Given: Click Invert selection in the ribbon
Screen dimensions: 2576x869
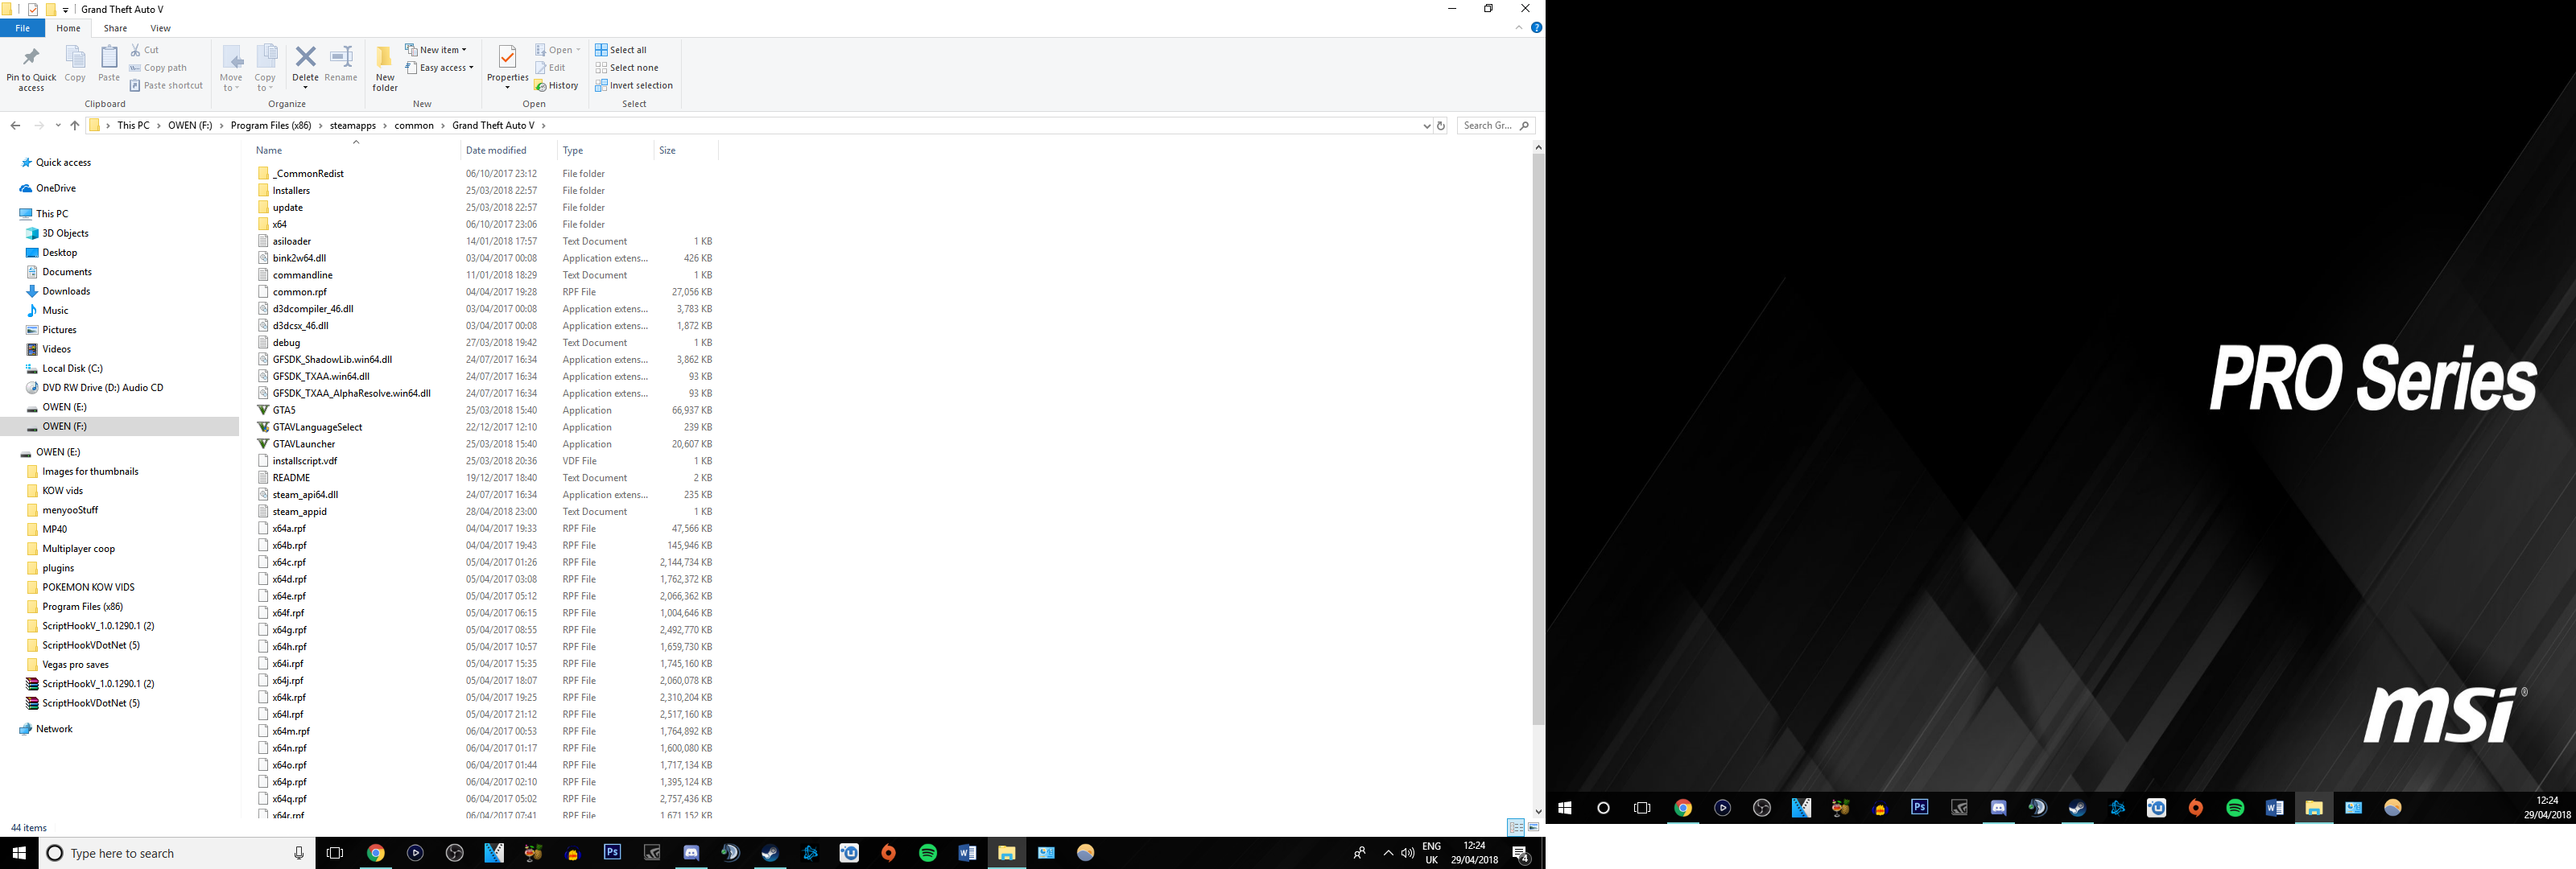Looking at the screenshot, I should click(x=634, y=86).
